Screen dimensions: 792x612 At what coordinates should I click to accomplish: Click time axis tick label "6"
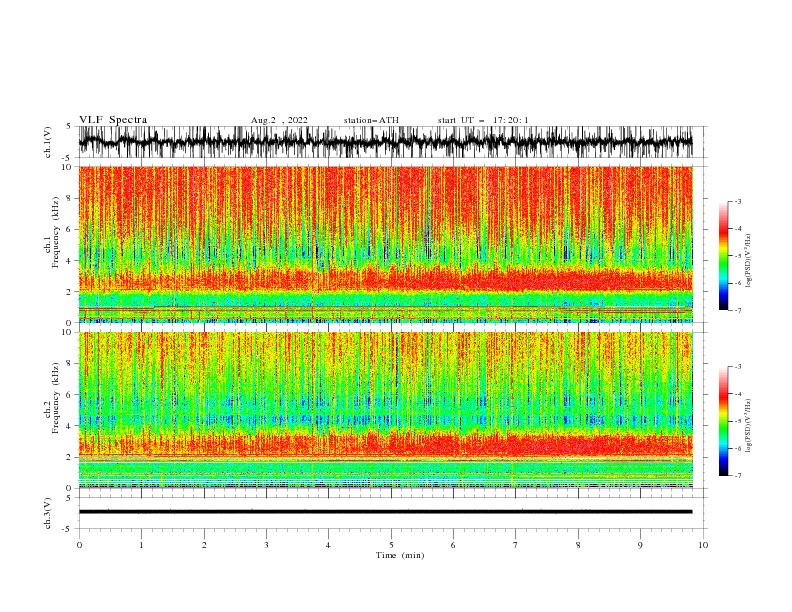pos(453,545)
